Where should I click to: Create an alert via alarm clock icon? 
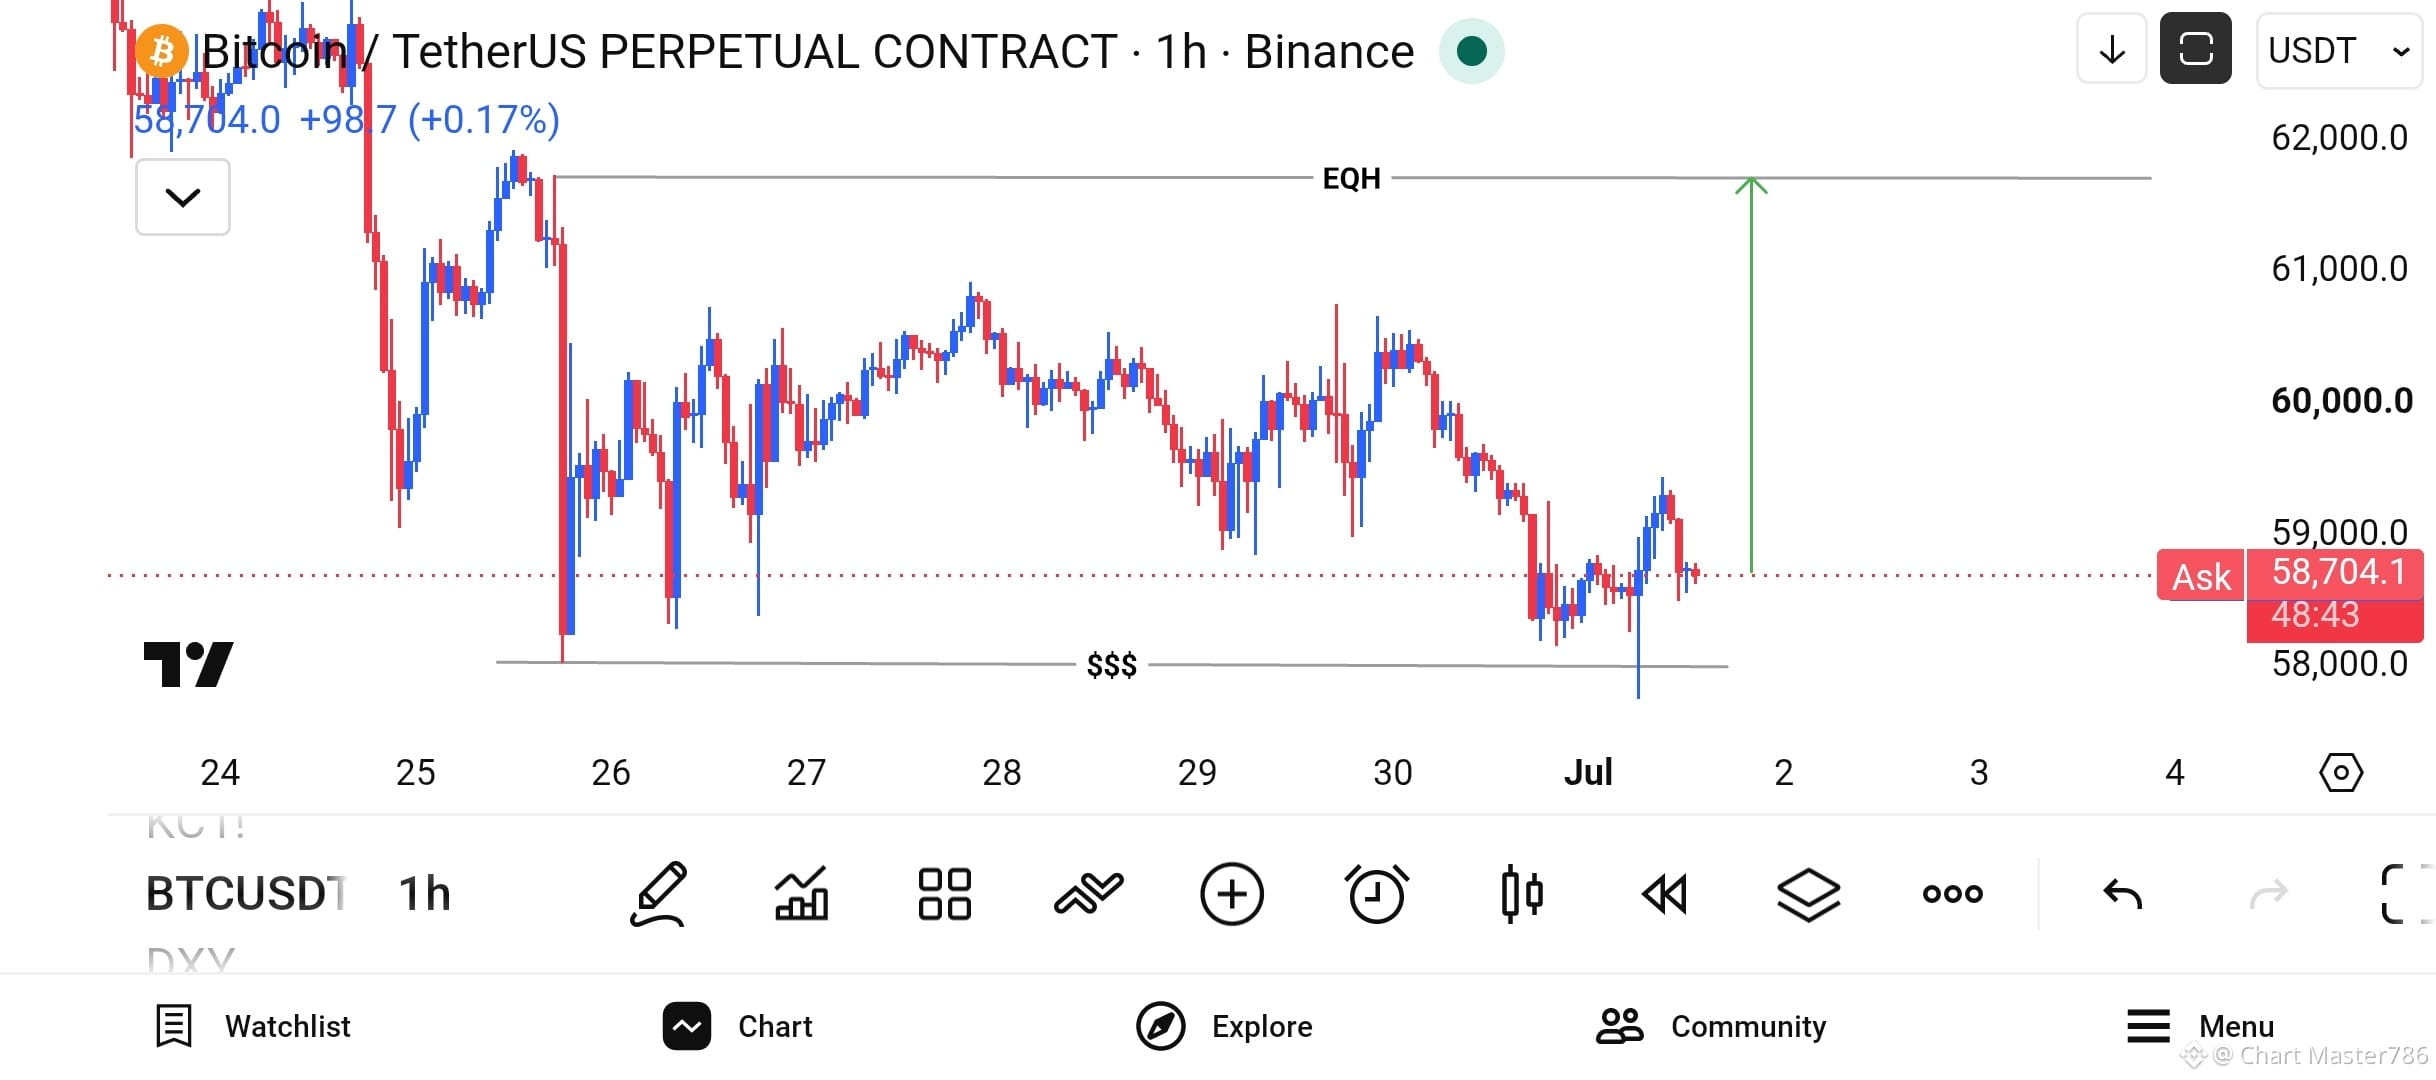[1377, 893]
